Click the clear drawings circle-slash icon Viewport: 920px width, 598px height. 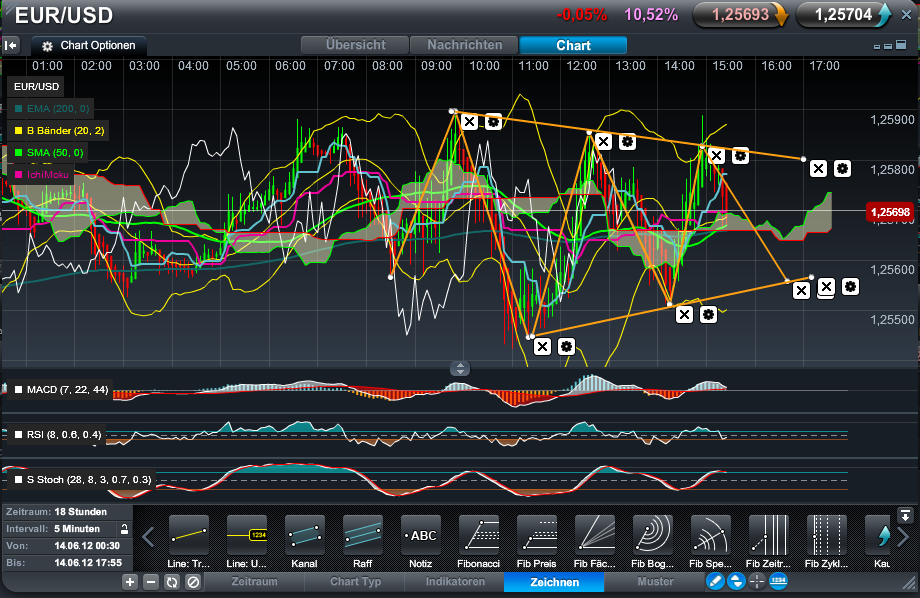[193, 582]
